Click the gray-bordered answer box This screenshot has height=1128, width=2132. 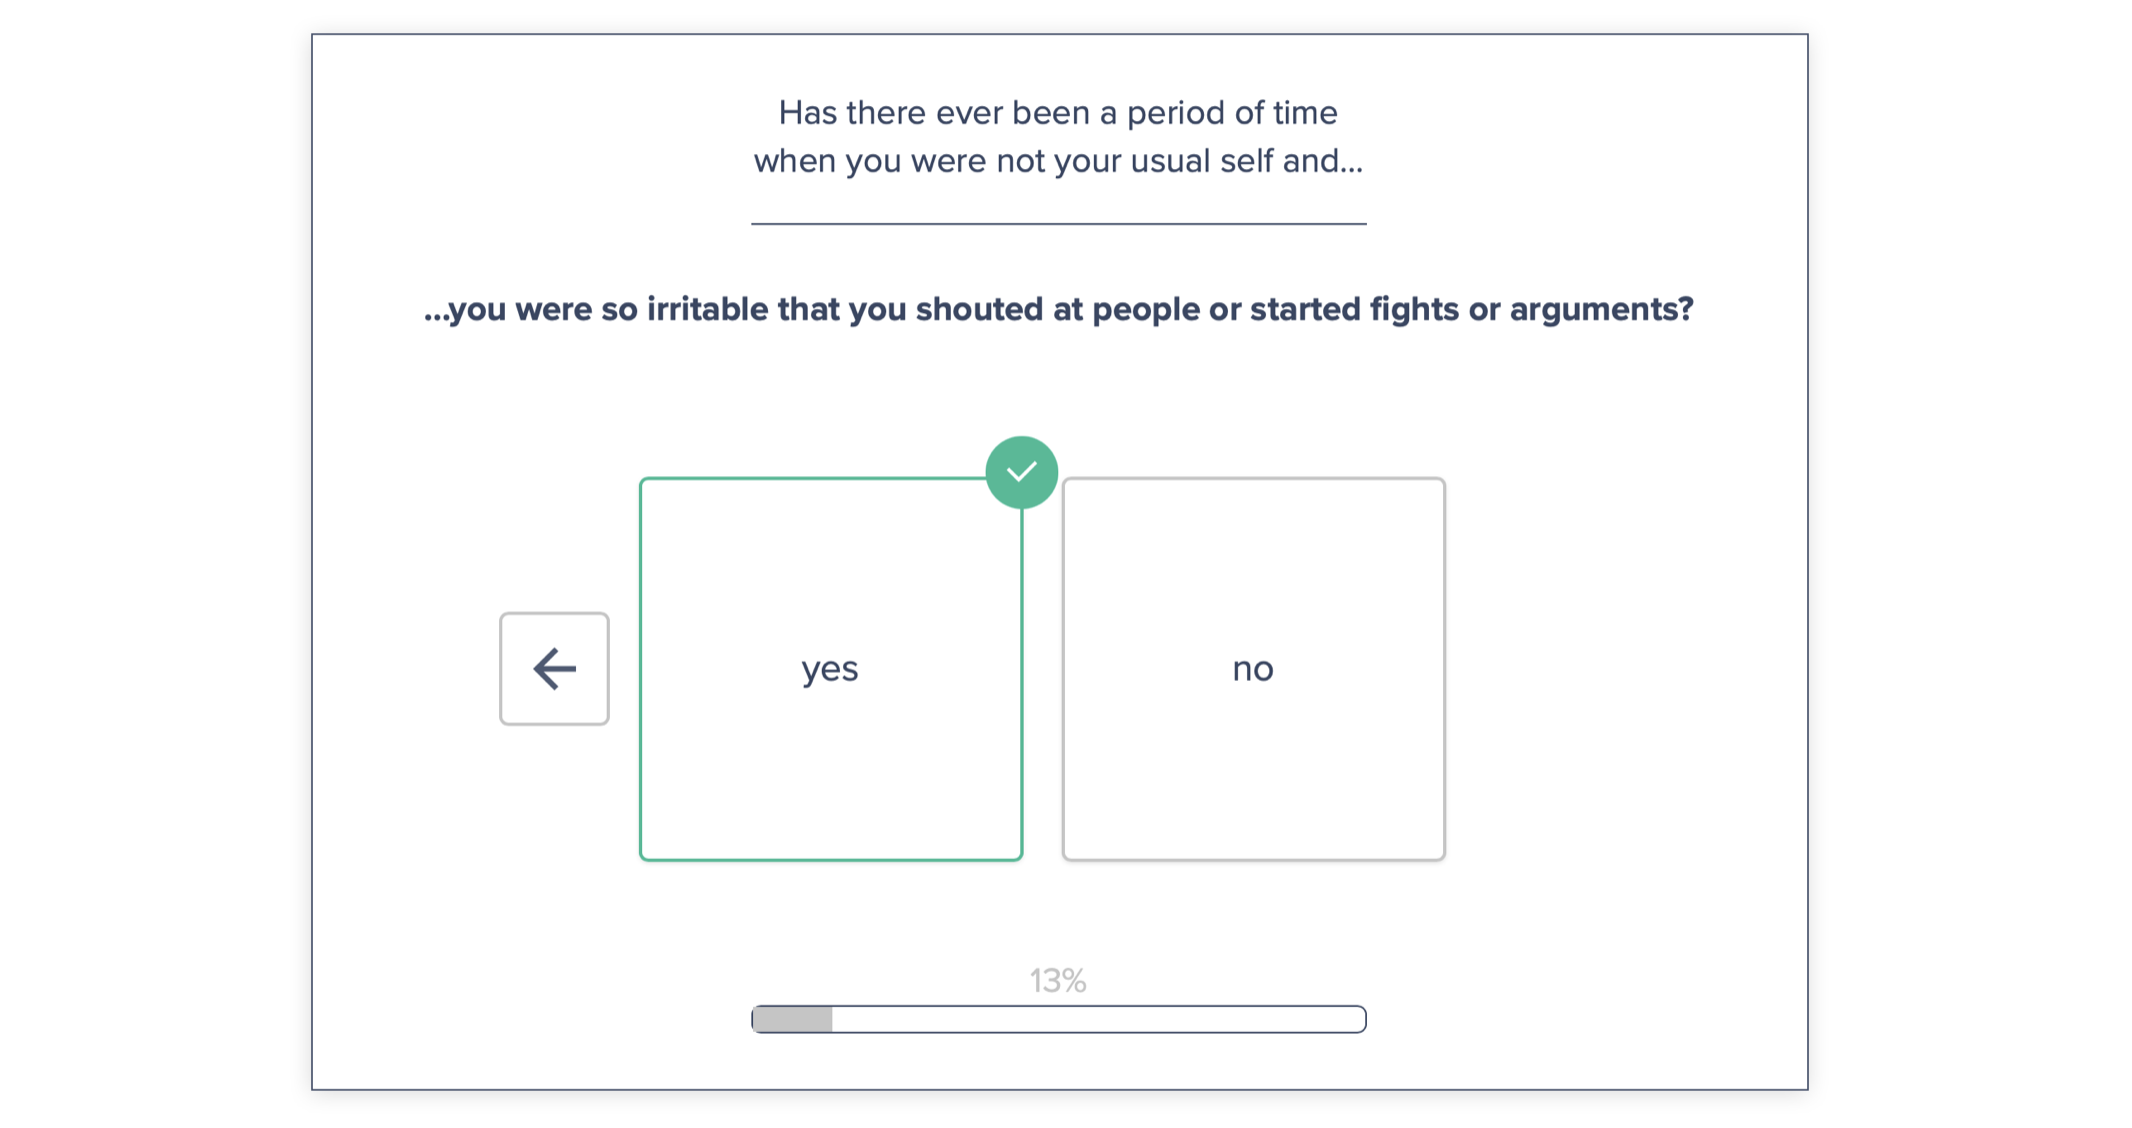point(1253,760)
